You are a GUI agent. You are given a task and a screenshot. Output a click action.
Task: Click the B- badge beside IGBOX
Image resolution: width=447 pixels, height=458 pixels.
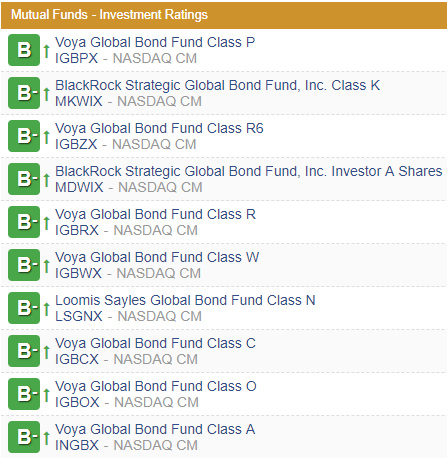coord(24,394)
